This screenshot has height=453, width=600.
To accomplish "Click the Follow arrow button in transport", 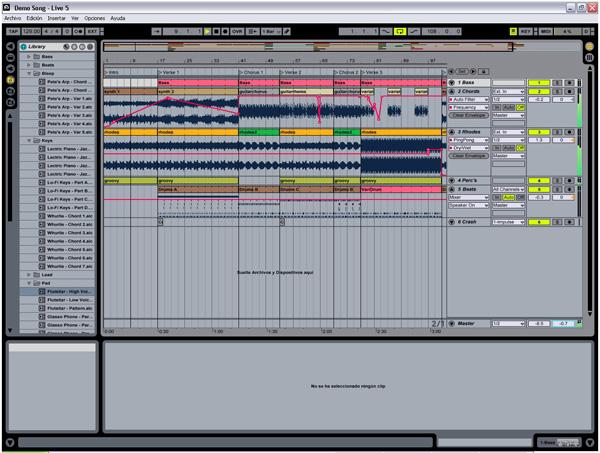I will 157,31.
